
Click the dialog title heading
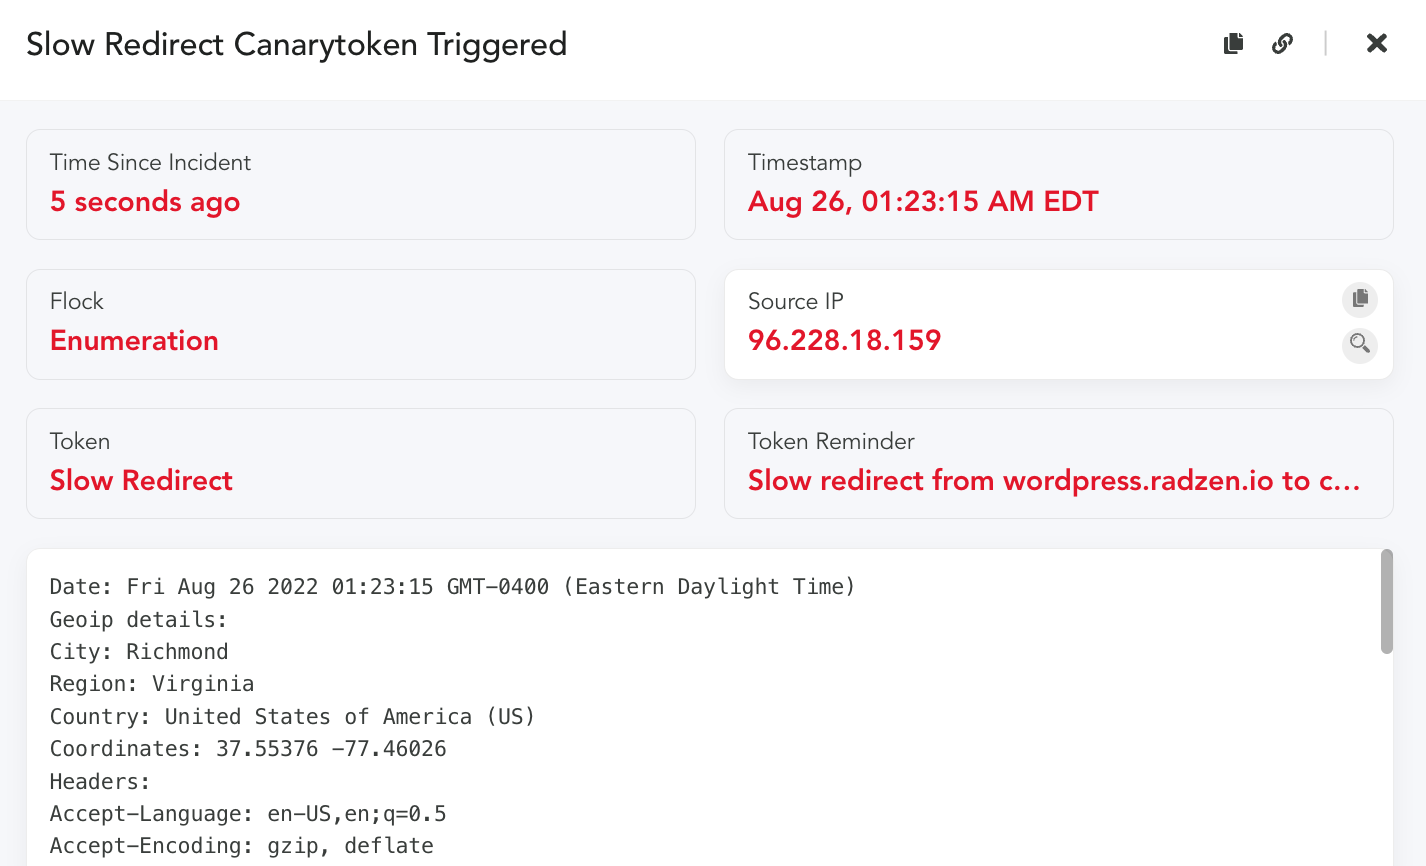[x=296, y=45]
